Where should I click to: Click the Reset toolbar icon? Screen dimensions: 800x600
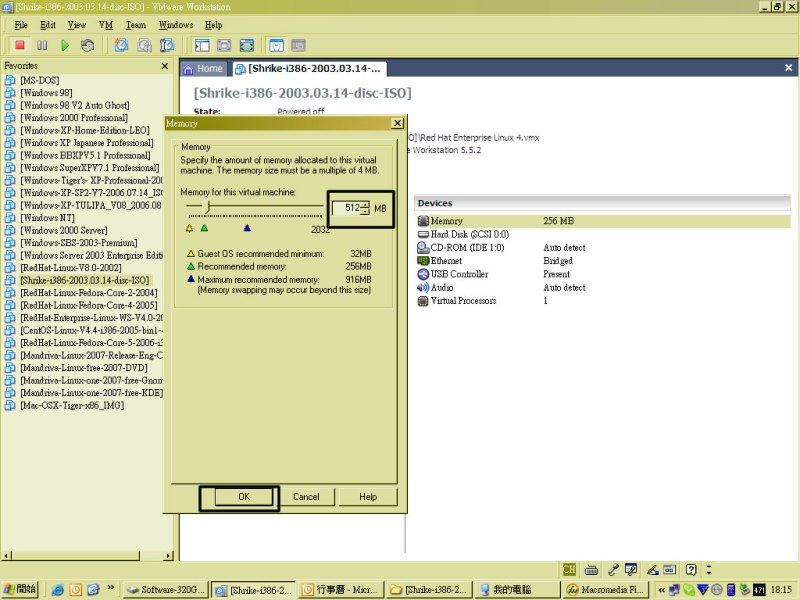click(x=87, y=45)
